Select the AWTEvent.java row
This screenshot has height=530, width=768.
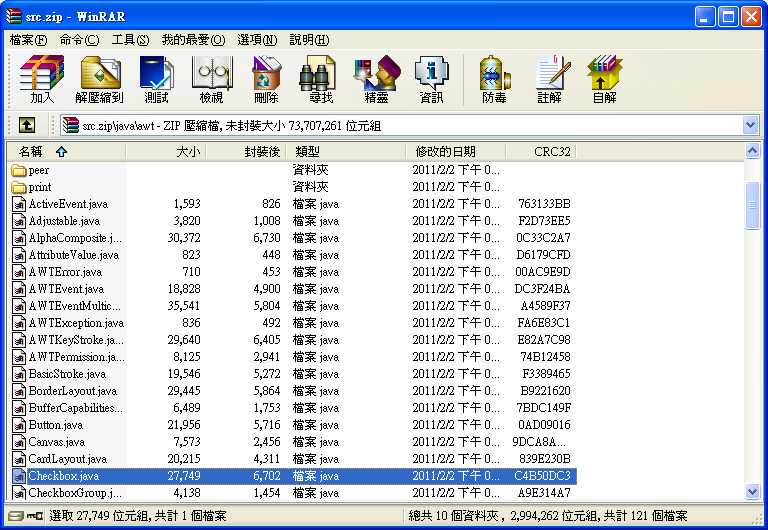tap(292, 289)
